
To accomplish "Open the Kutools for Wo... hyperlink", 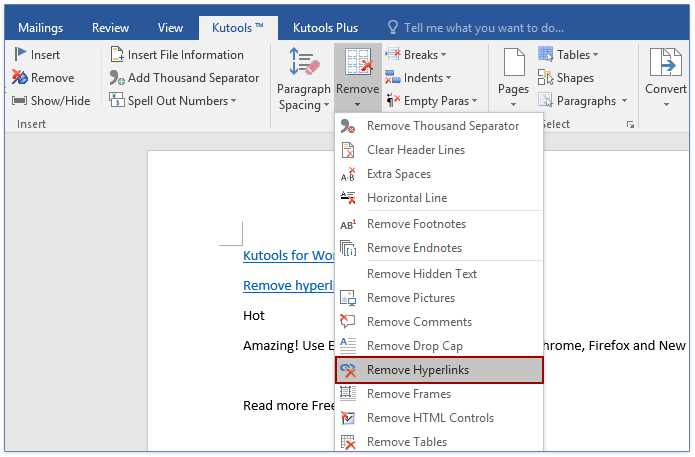I will (x=289, y=256).
